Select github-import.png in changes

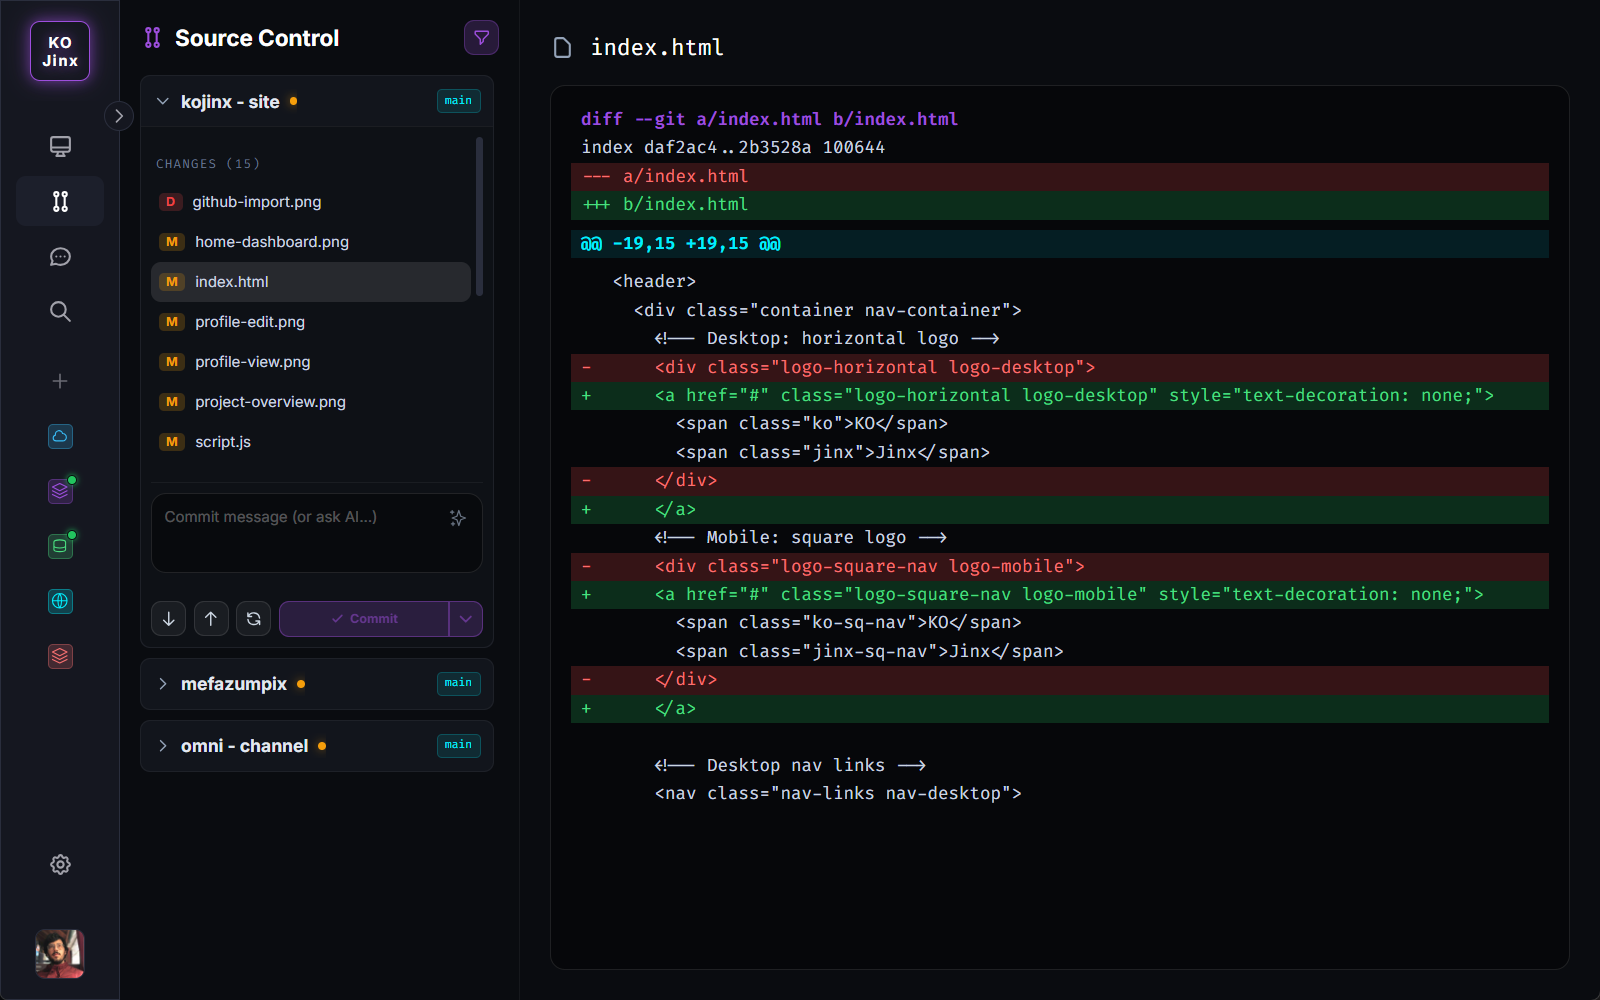click(x=311, y=202)
